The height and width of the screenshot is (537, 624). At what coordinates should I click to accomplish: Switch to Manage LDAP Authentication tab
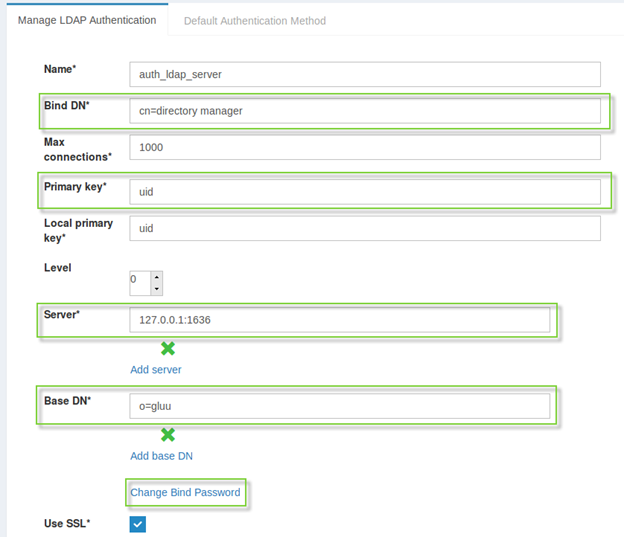(87, 20)
